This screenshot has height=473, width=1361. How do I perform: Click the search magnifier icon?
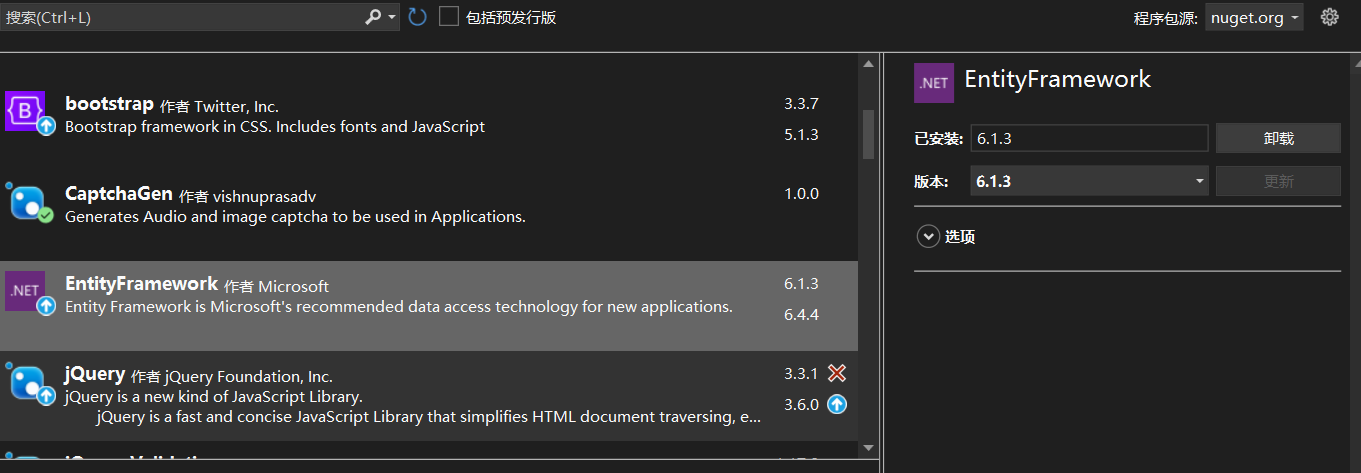coord(373,17)
